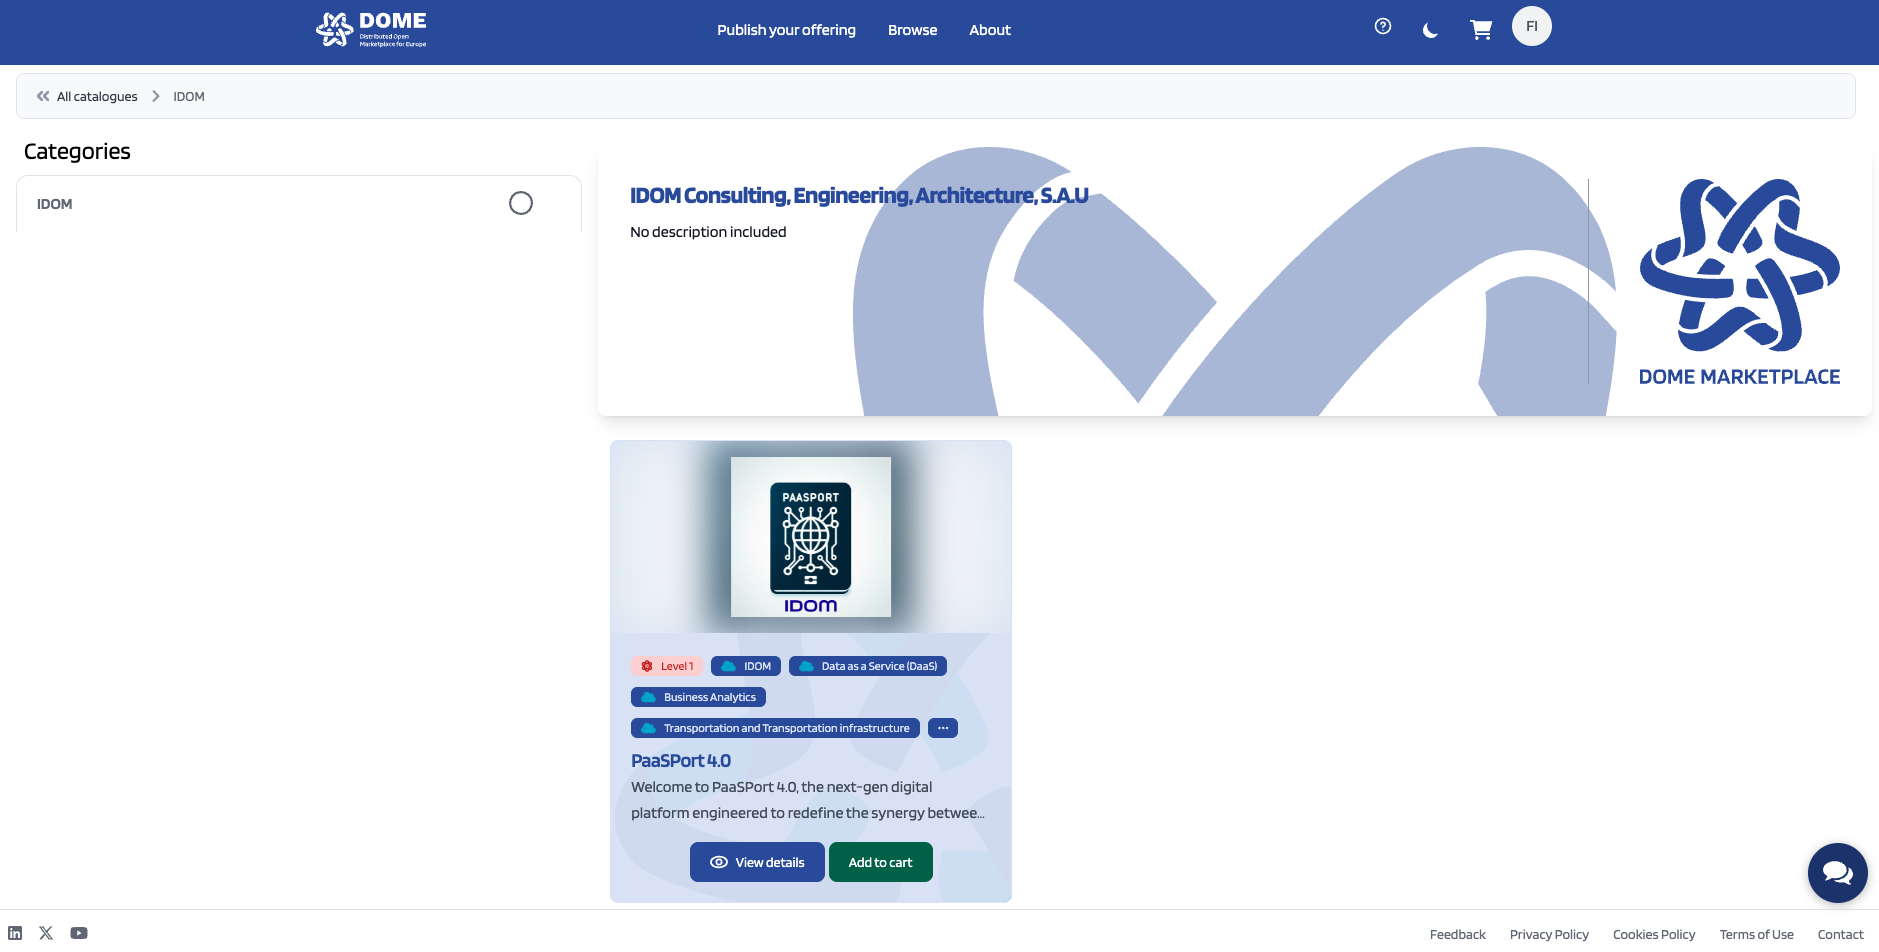The height and width of the screenshot is (952, 1879).
Task: Open the FI user avatar menu
Action: (x=1532, y=26)
